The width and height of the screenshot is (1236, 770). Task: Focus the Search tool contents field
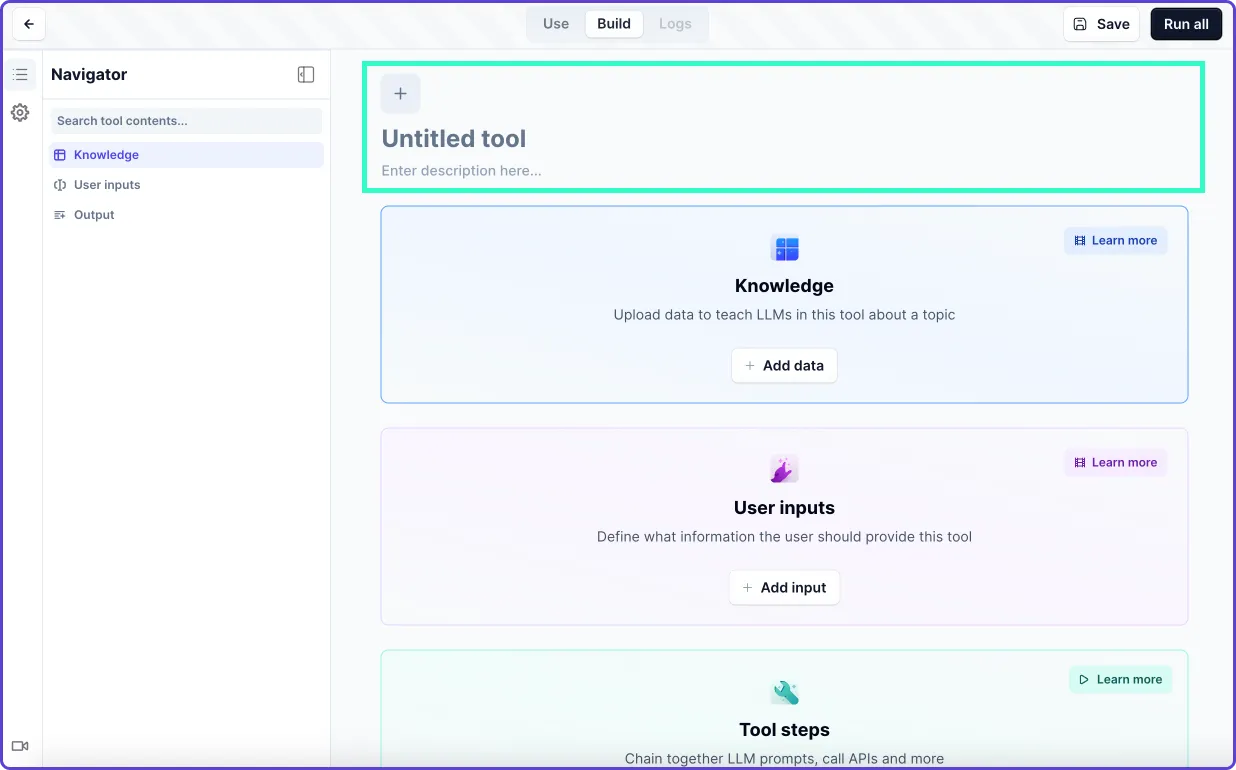(186, 121)
